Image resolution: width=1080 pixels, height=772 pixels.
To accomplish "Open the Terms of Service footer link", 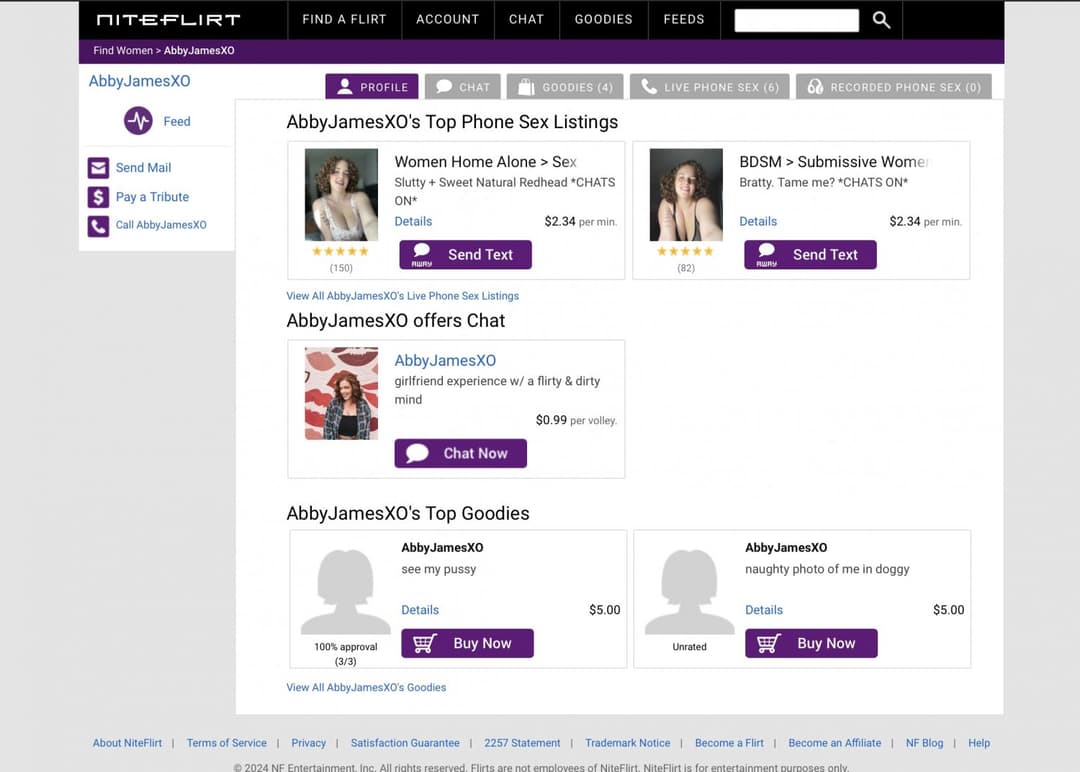I will pos(226,743).
